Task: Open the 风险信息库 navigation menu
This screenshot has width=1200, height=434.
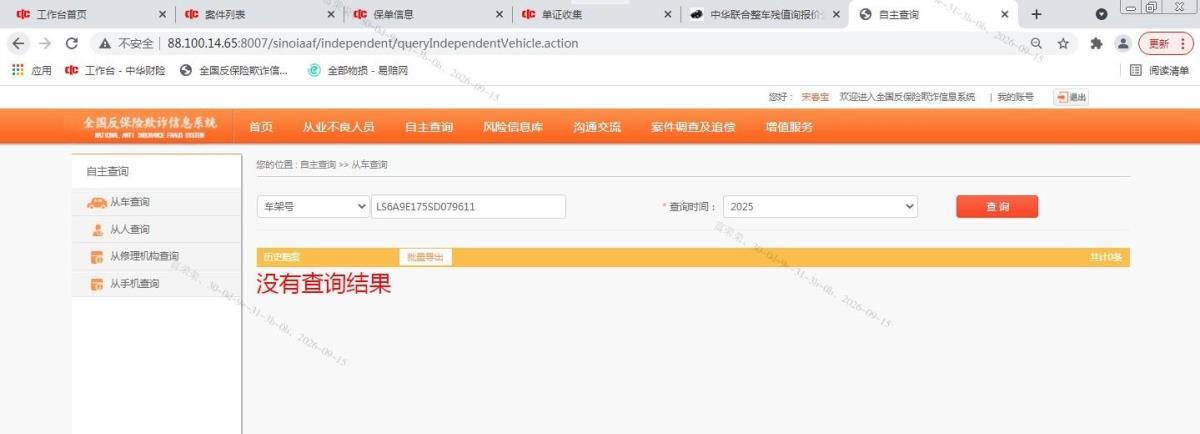Action: pyautogui.click(x=513, y=127)
